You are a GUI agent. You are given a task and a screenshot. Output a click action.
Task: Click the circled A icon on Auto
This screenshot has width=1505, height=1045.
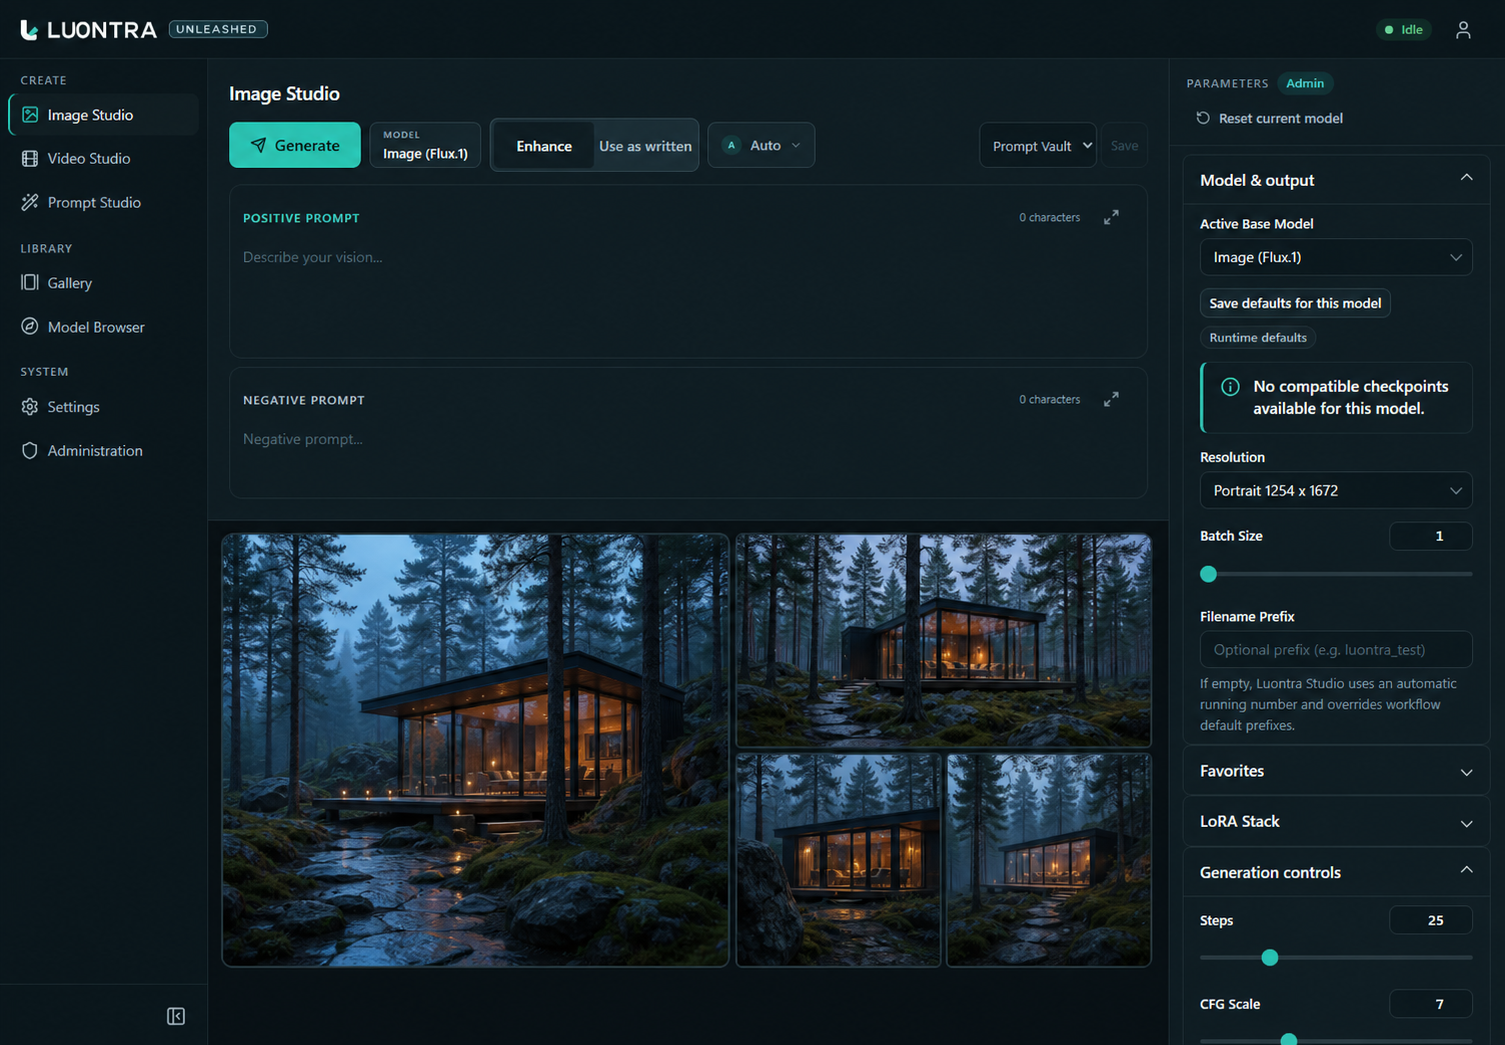coord(732,145)
